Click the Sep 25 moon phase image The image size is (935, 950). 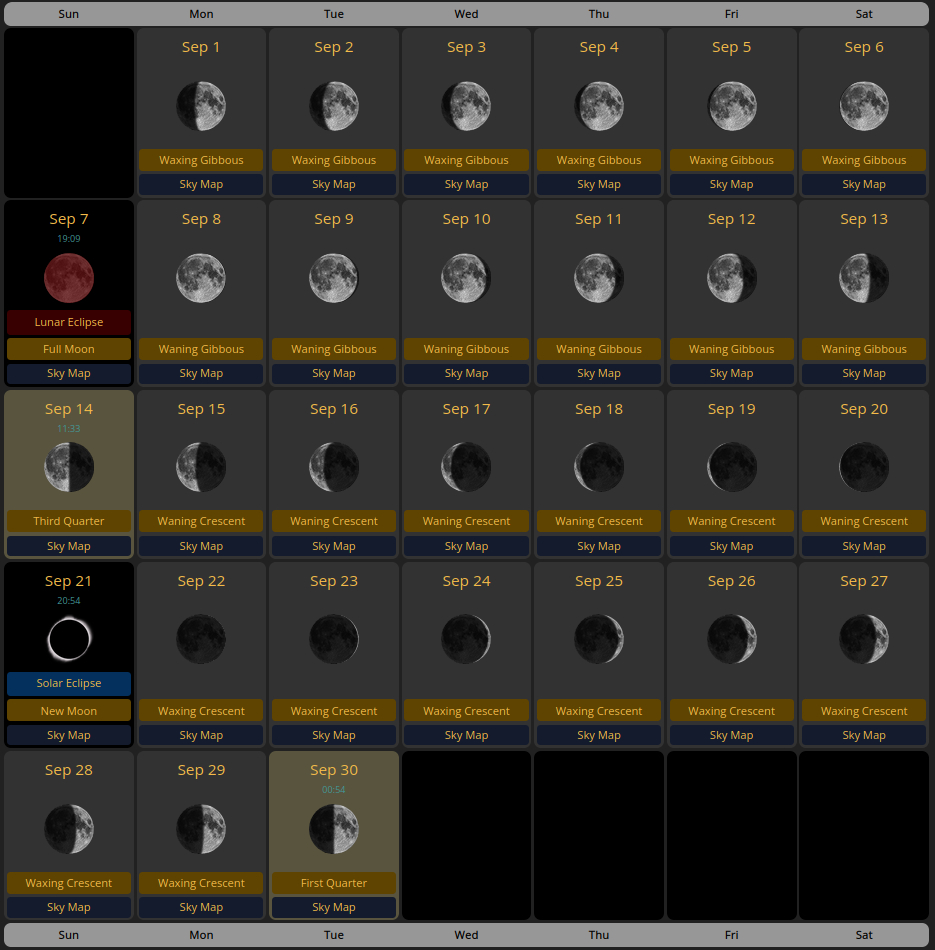599,639
